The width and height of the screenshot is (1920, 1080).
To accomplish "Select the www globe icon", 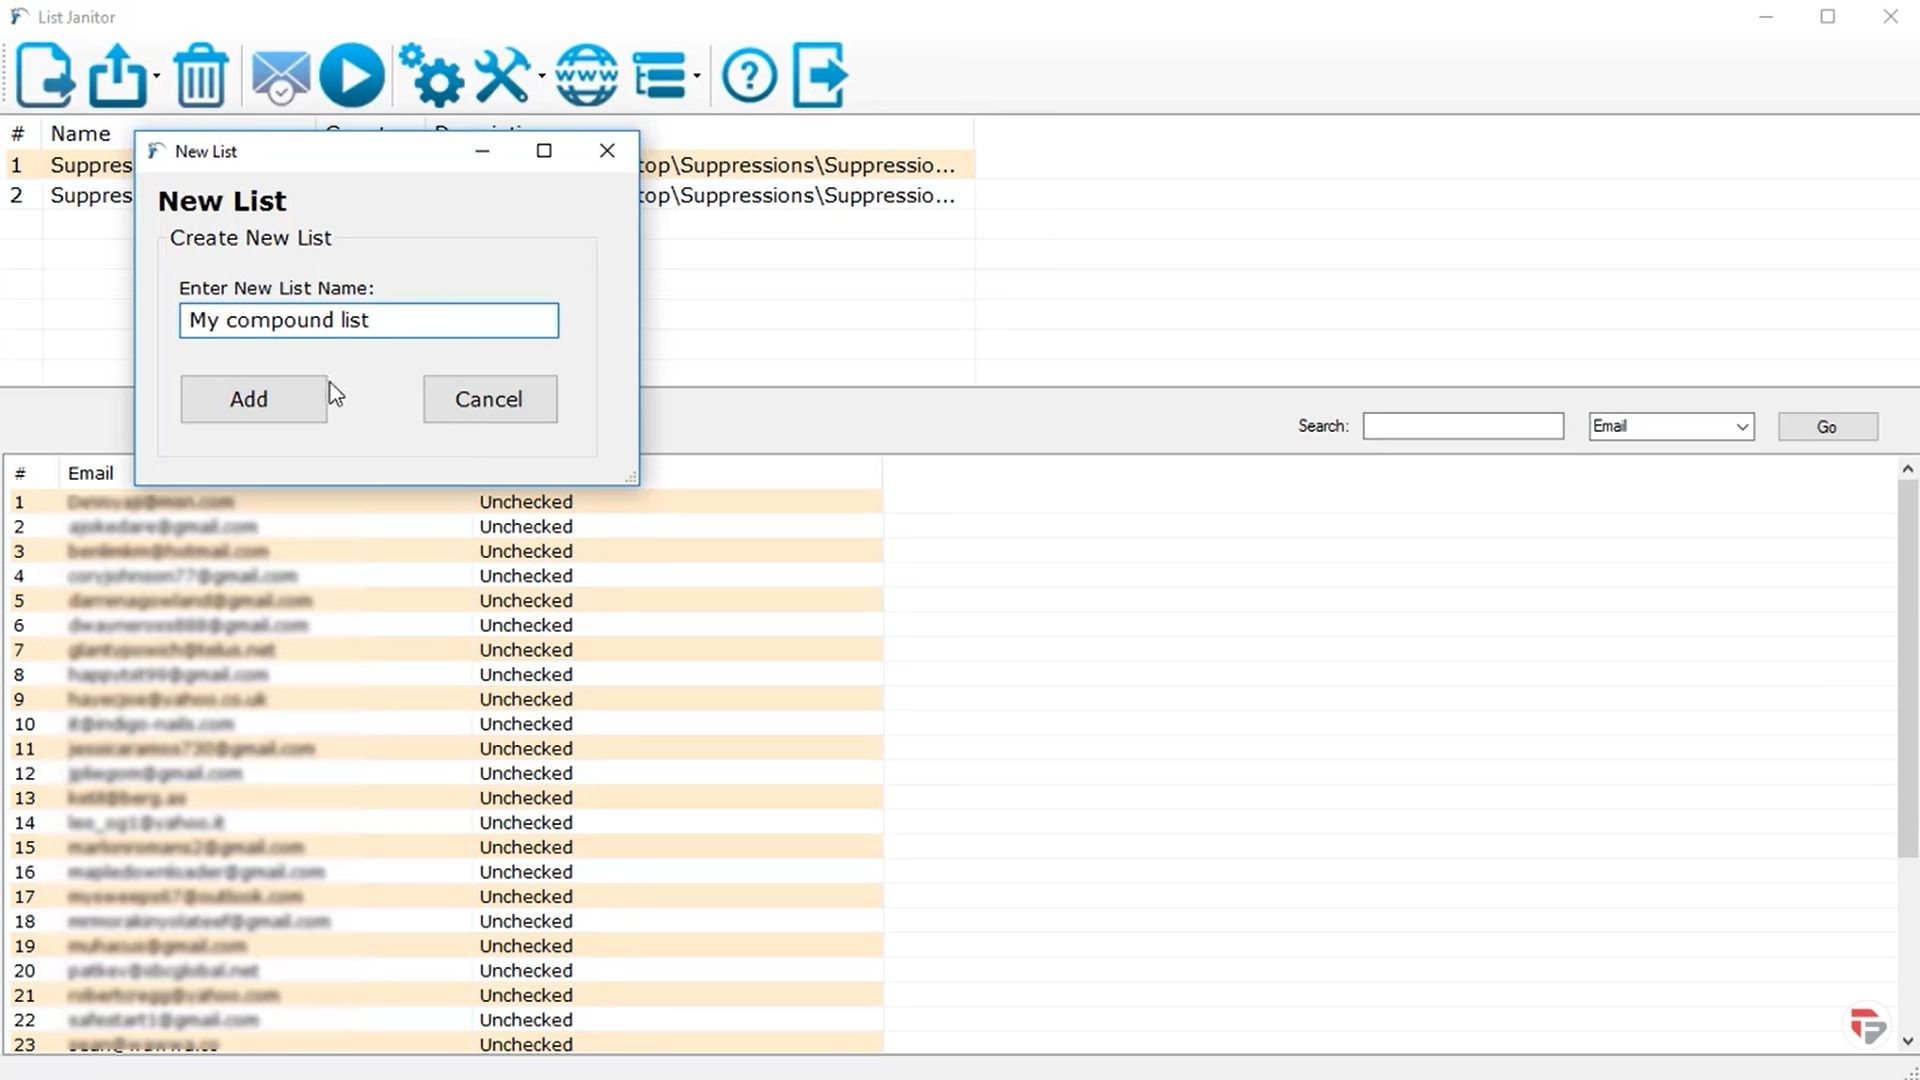I will (586, 75).
